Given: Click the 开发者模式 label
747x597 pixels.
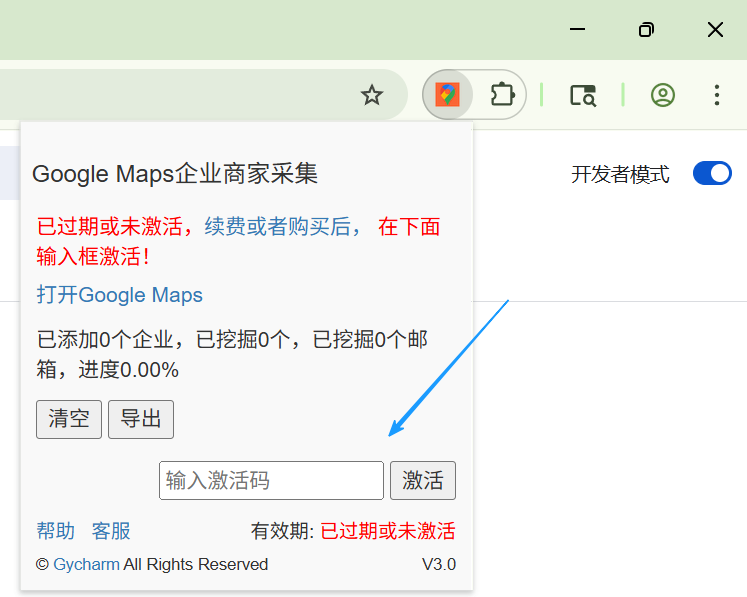Looking at the screenshot, I should (x=620, y=174).
